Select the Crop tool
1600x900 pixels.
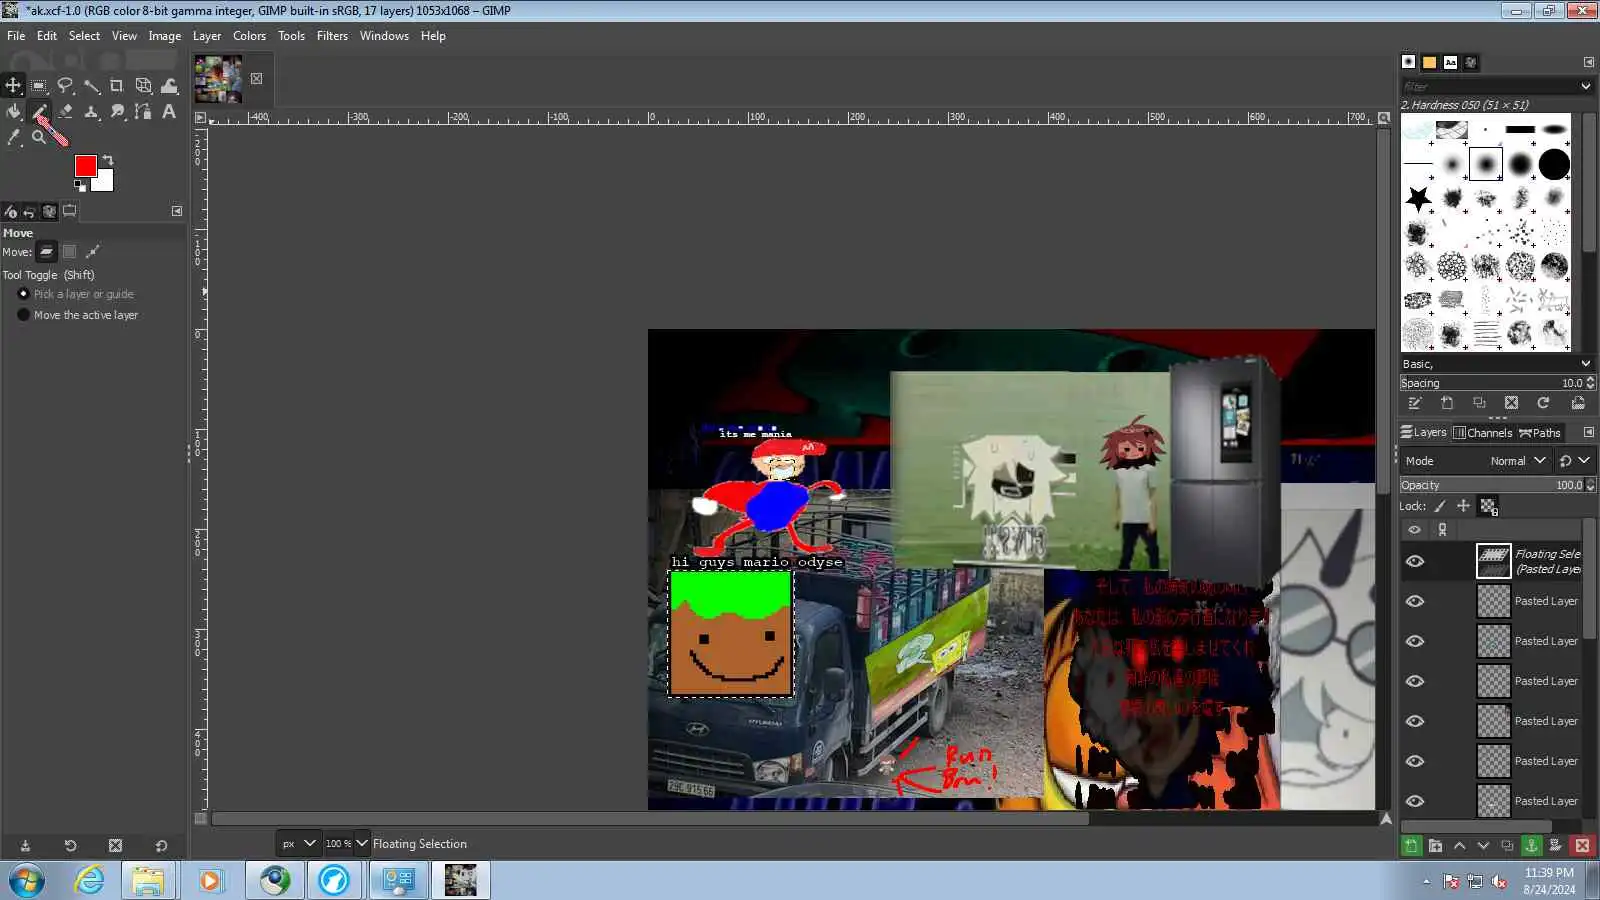pyautogui.click(x=117, y=86)
